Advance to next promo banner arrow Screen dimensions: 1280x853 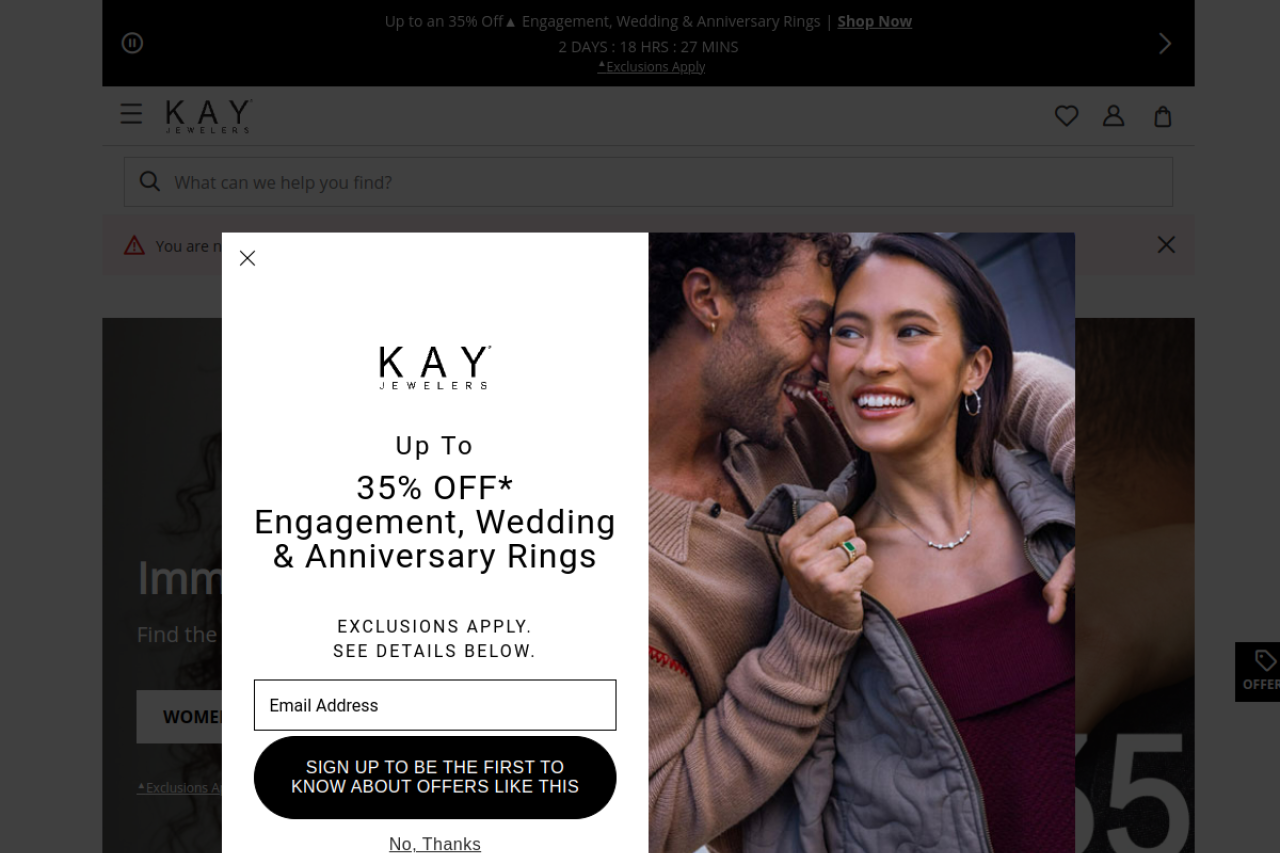pyautogui.click(x=1165, y=43)
